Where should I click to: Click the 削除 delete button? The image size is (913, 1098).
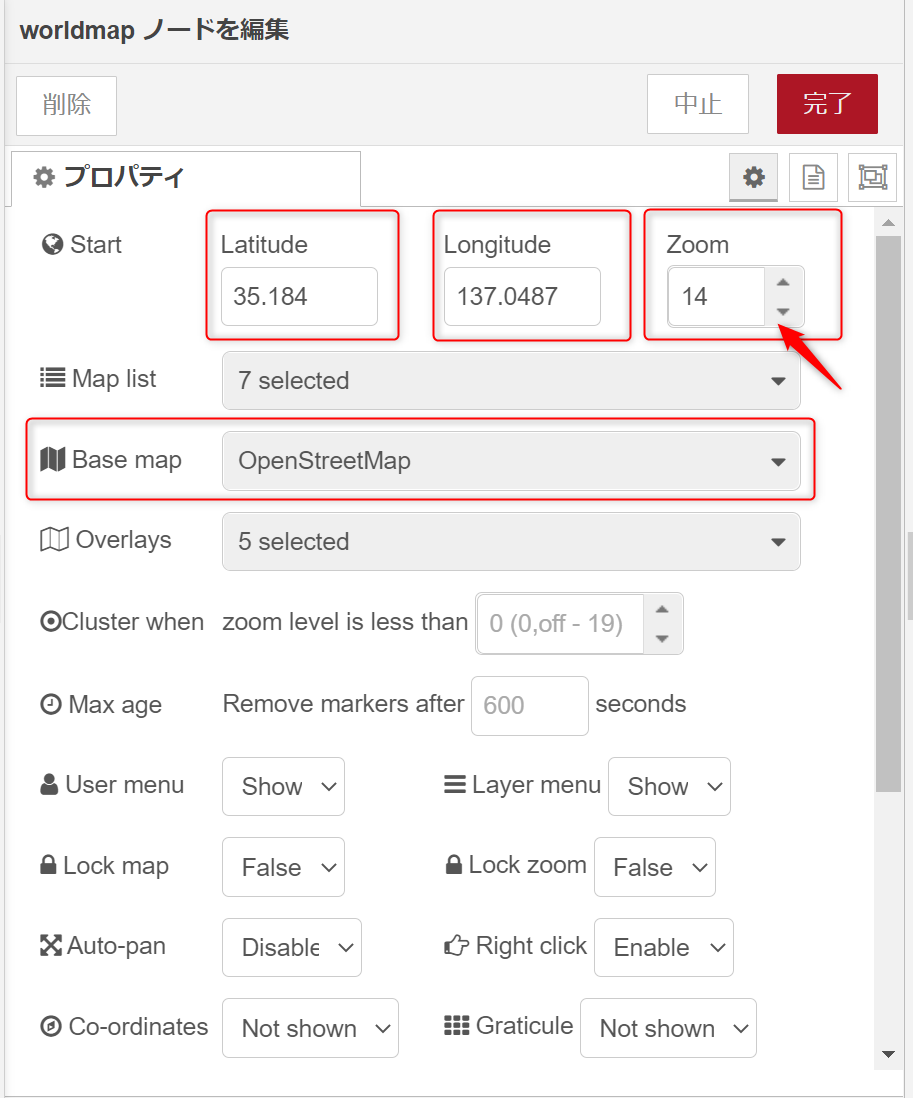coord(67,105)
